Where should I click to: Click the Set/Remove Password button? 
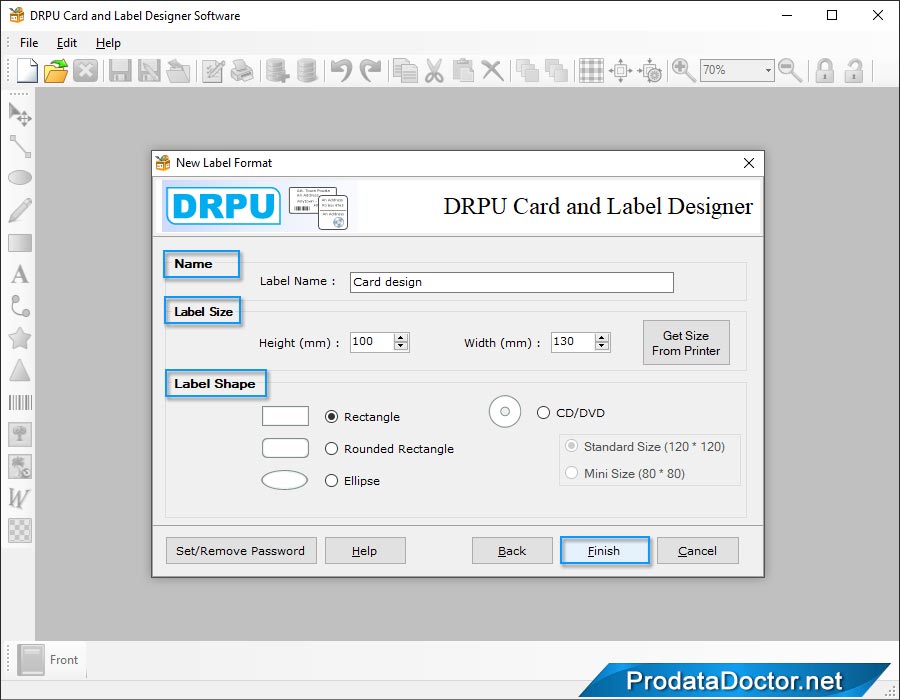(241, 551)
